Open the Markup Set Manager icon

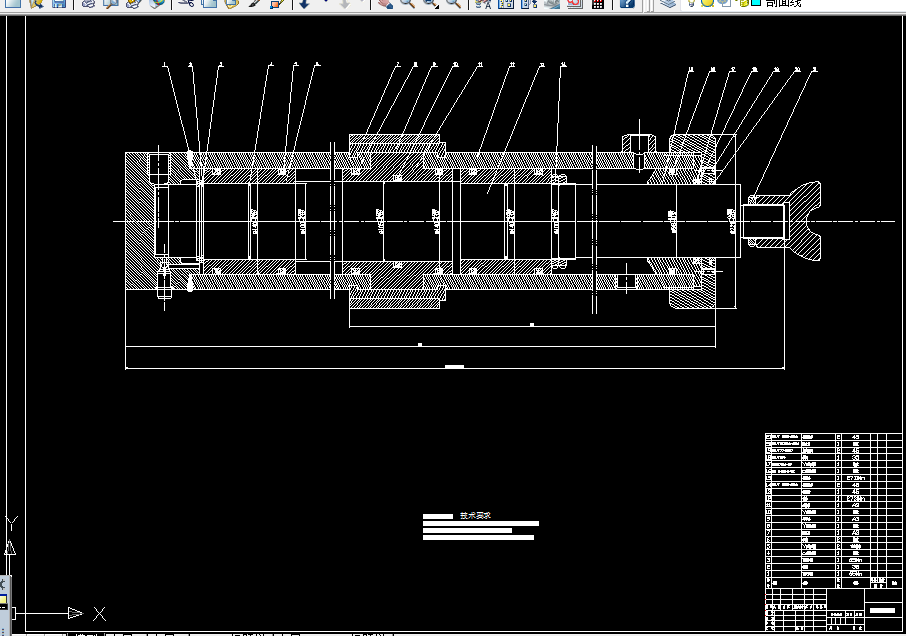click(x=575, y=3)
